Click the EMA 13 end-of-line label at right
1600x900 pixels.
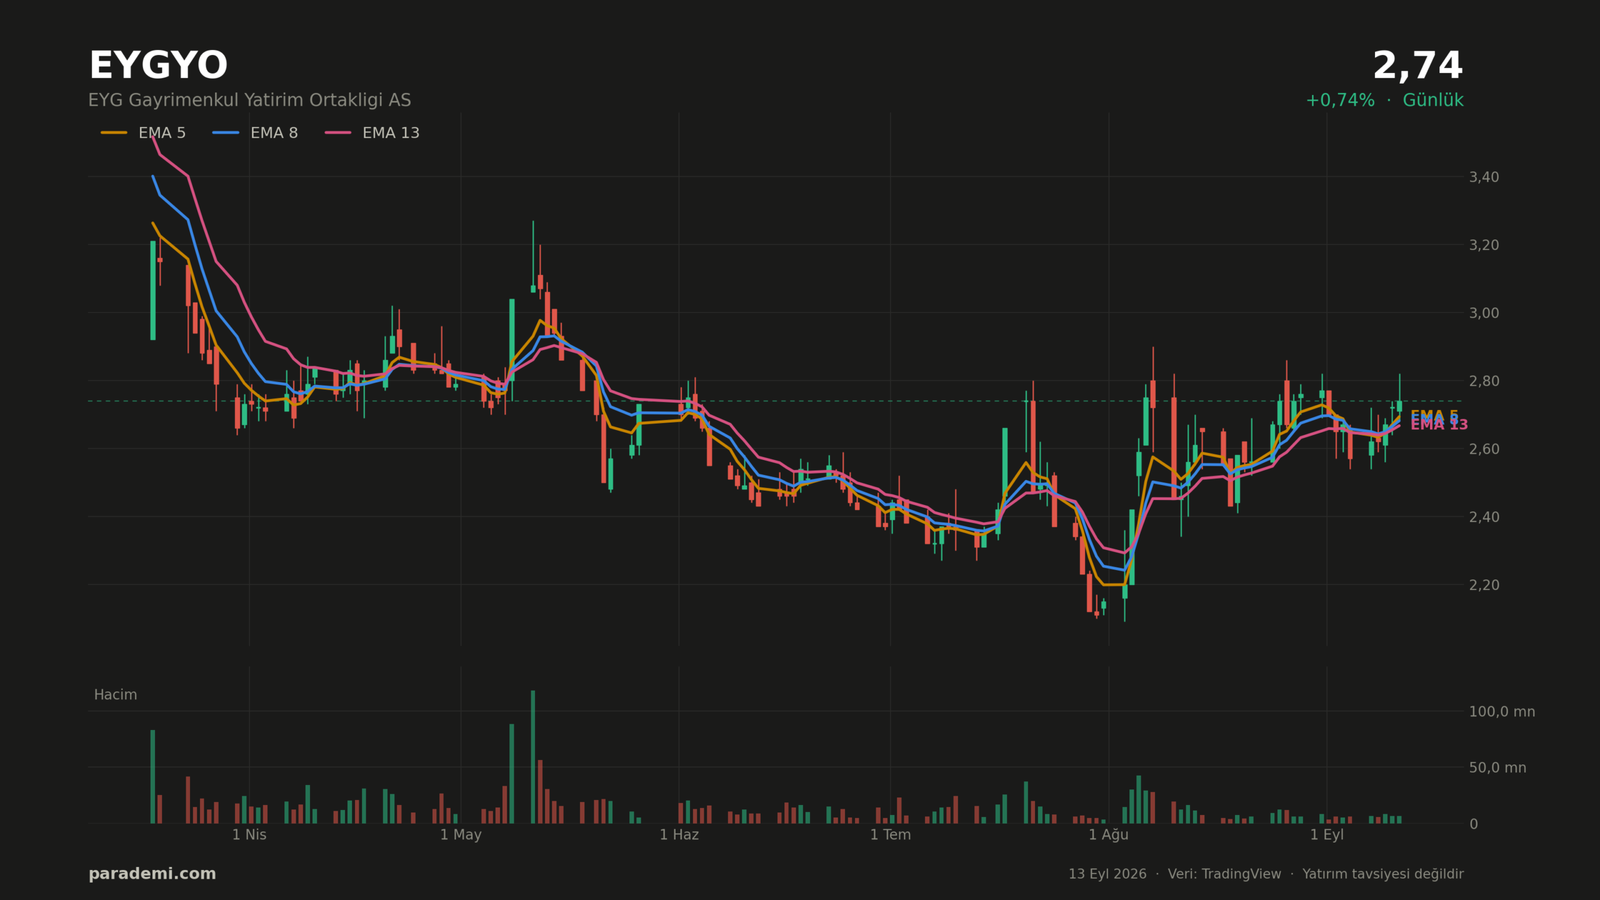[1439, 425]
